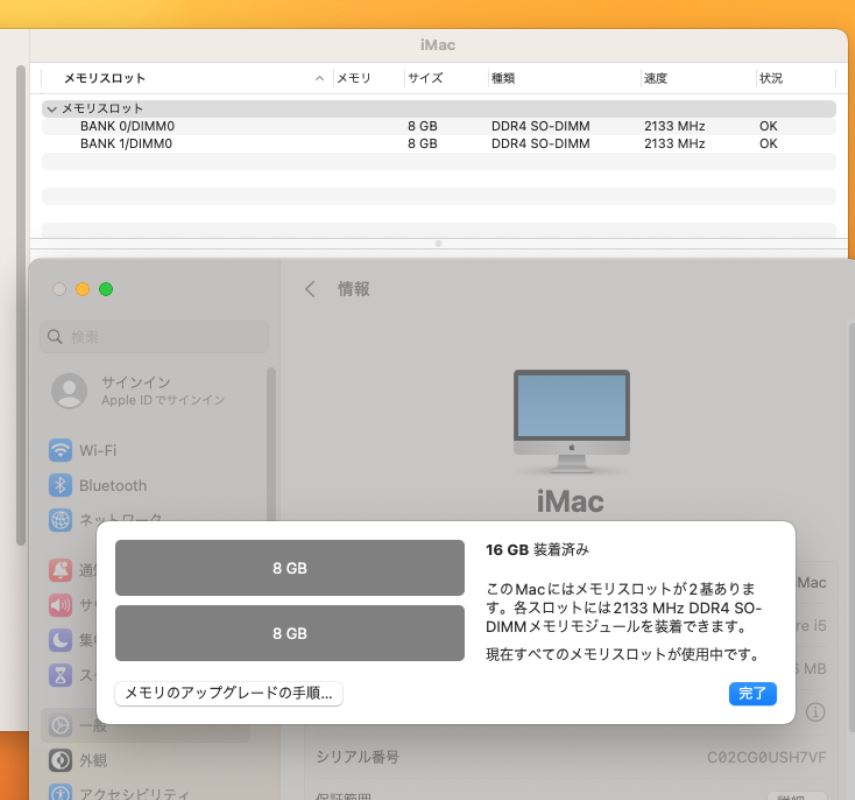
Task: Go back using the chevron beside 情報
Action: click(x=310, y=289)
